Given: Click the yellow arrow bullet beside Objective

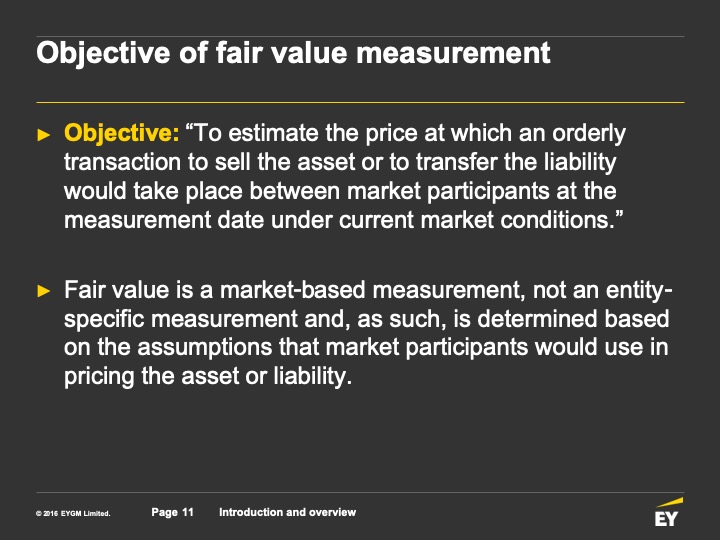Looking at the screenshot, I should 44,135.
